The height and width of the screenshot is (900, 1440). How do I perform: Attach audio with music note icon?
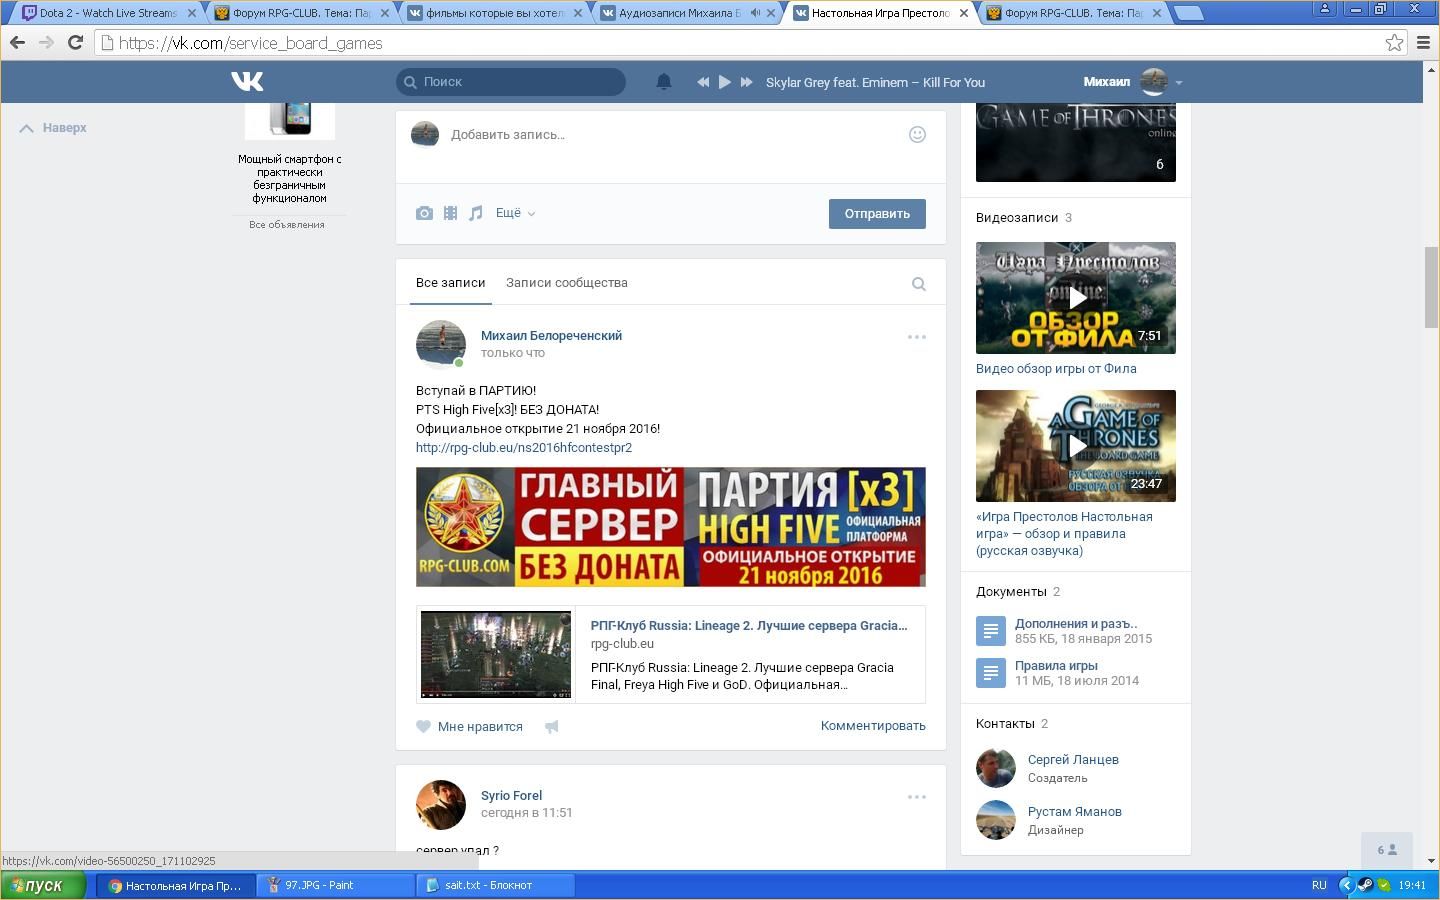476,213
